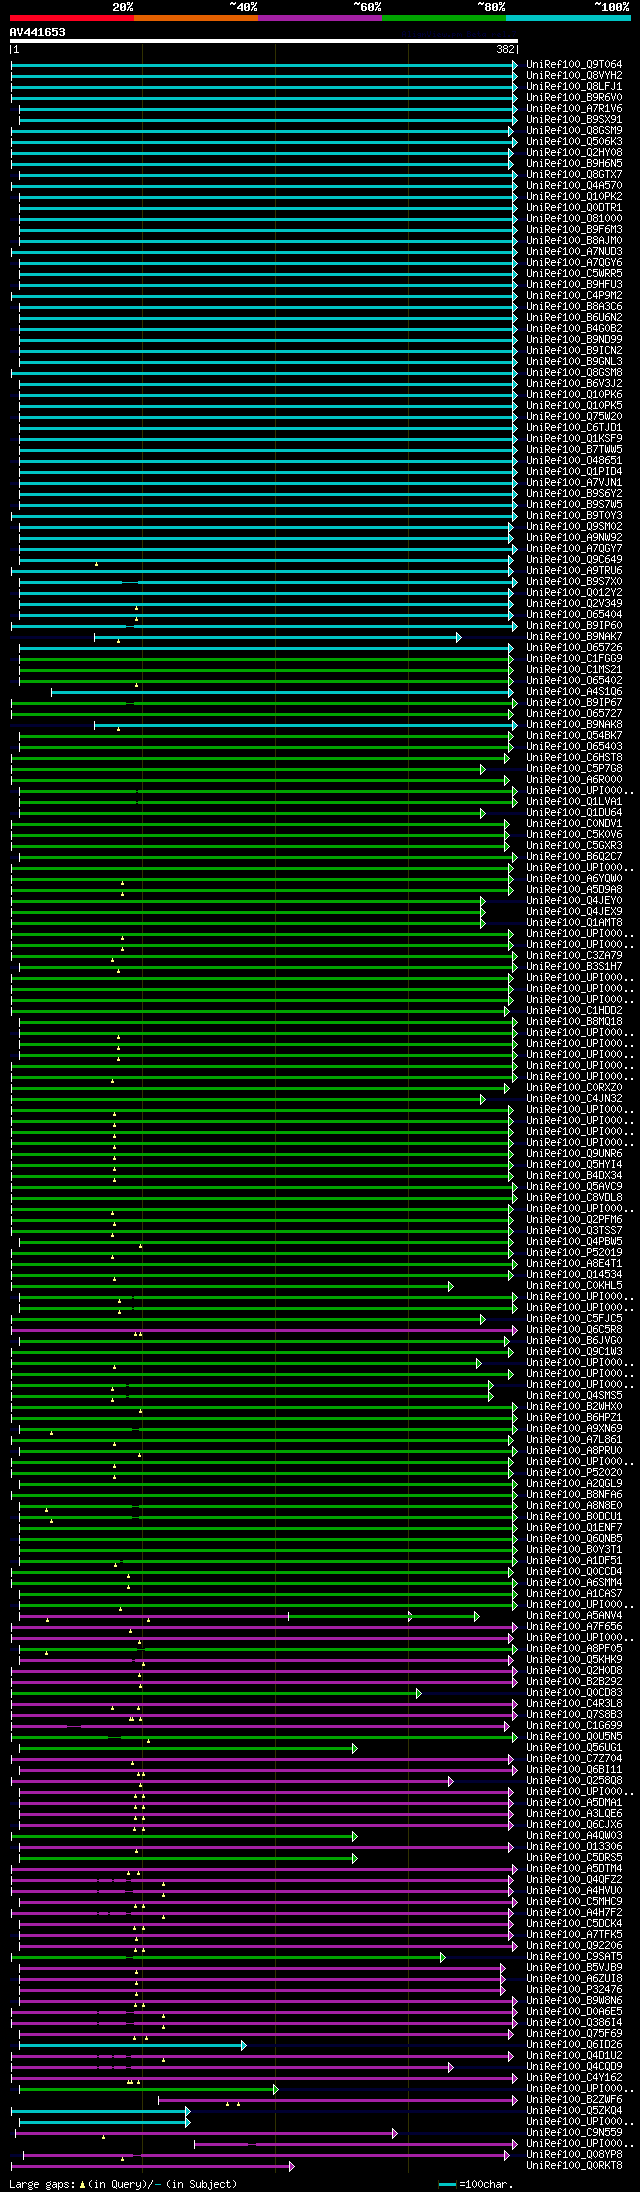Select UniRef100_C9SAT5 label
The image size is (640, 2192).
coord(574,1957)
